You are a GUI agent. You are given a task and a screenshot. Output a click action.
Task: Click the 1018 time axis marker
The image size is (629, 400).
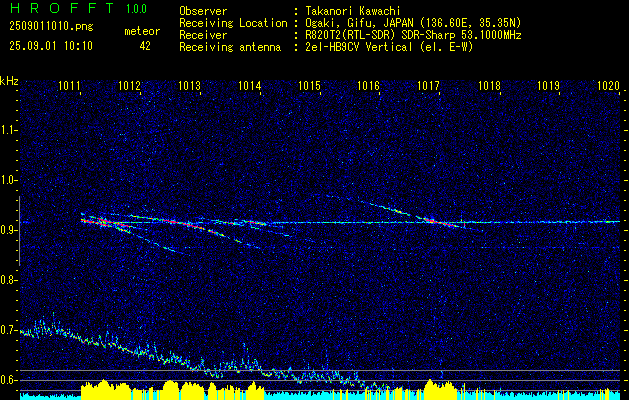[489, 85]
